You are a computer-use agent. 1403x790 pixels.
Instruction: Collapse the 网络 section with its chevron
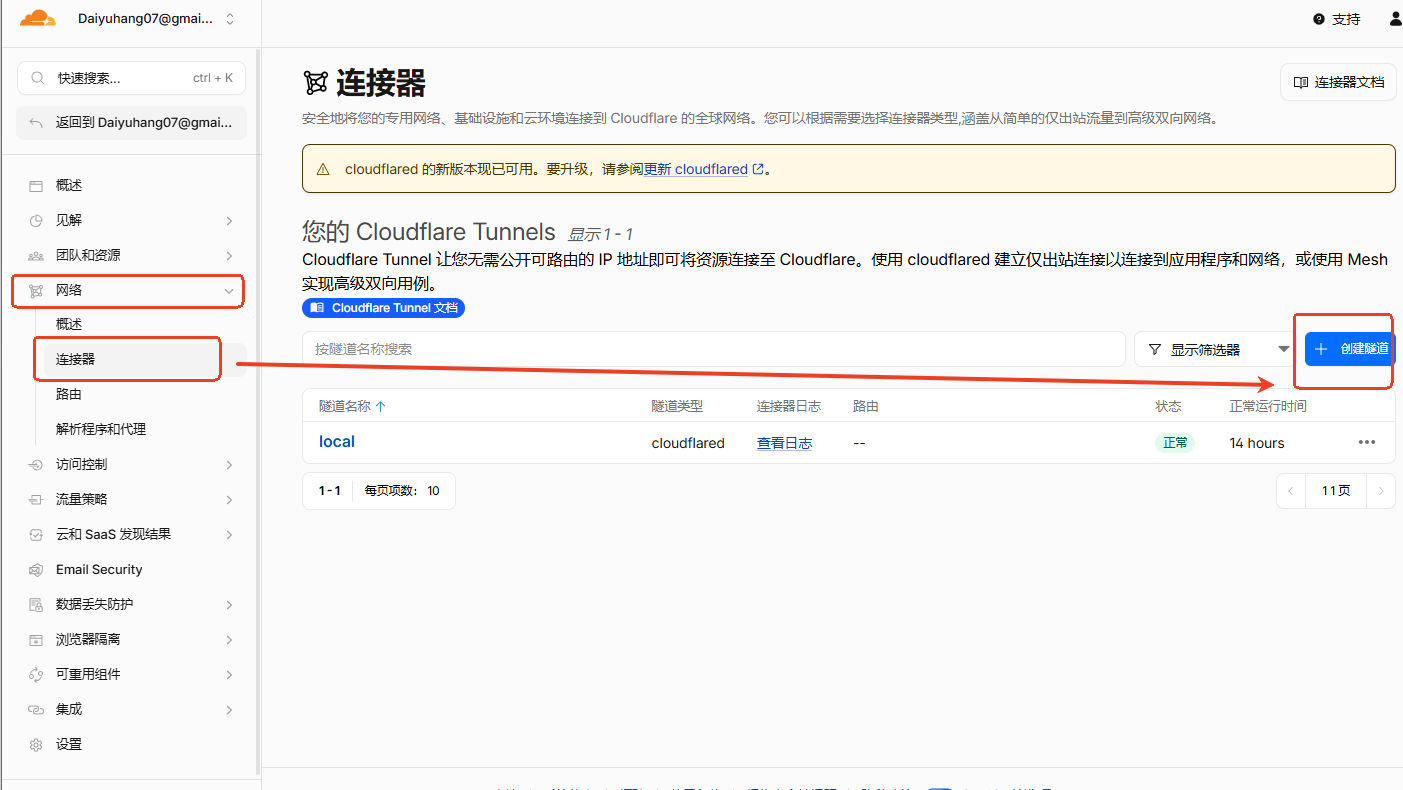229,291
